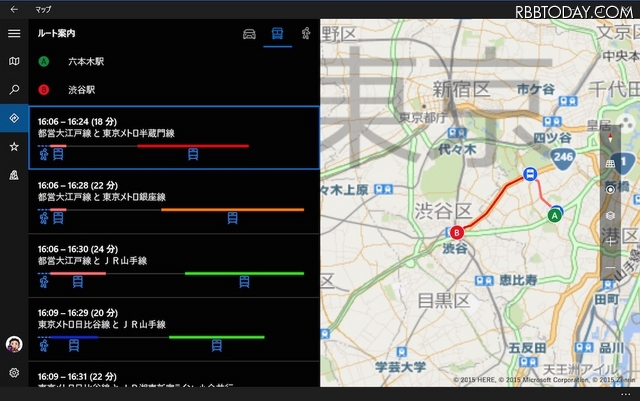The width and height of the screenshot is (640, 401).
Task: Select the 16:06 – 16:24 (18 分) route
Action: tap(174, 138)
